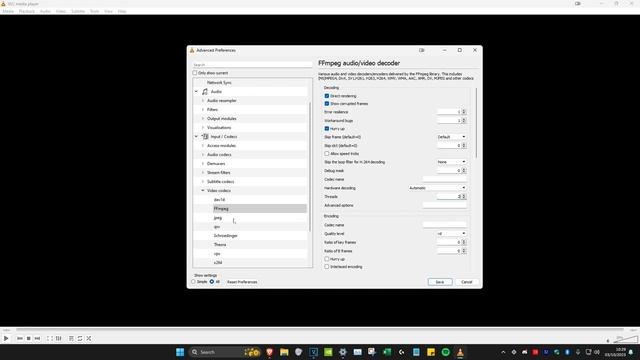Open the Audio menu in the menu bar
This screenshot has height=360, width=640.
(x=45, y=11)
